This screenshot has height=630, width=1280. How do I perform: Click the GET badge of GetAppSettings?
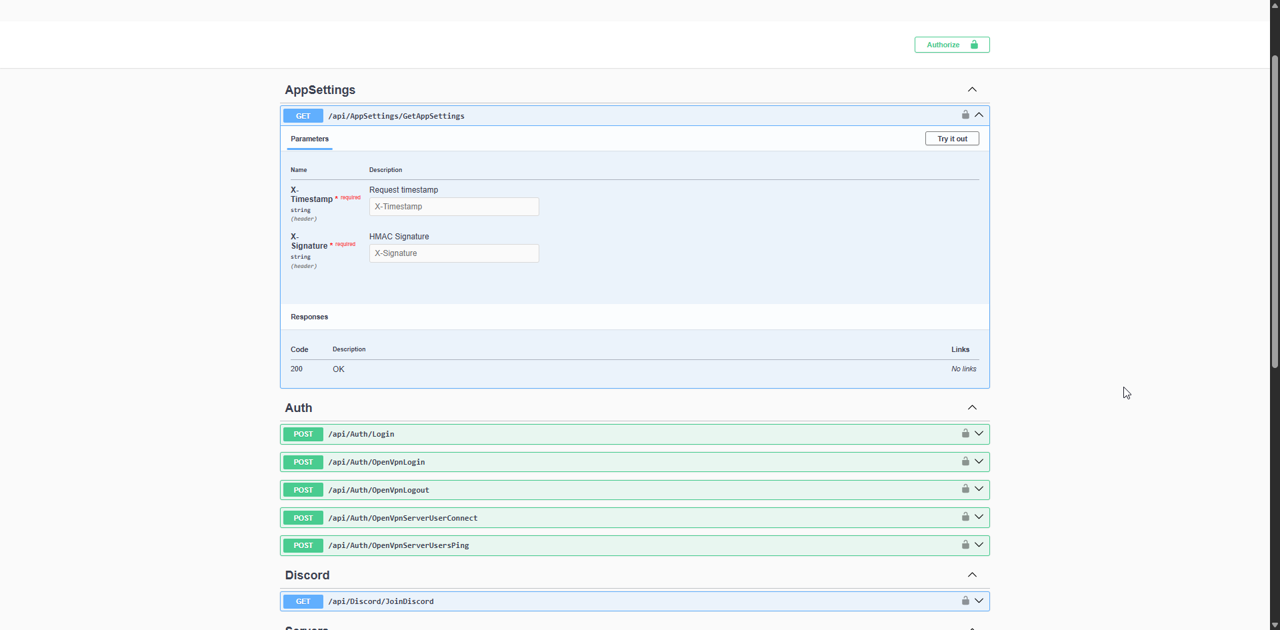pyautogui.click(x=303, y=116)
